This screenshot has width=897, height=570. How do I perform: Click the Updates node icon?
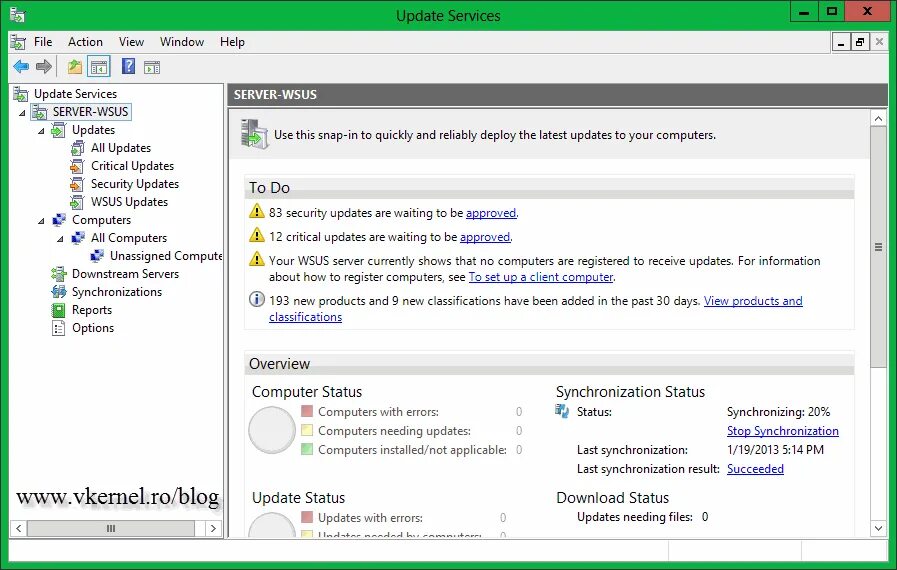tap(58, 130)
